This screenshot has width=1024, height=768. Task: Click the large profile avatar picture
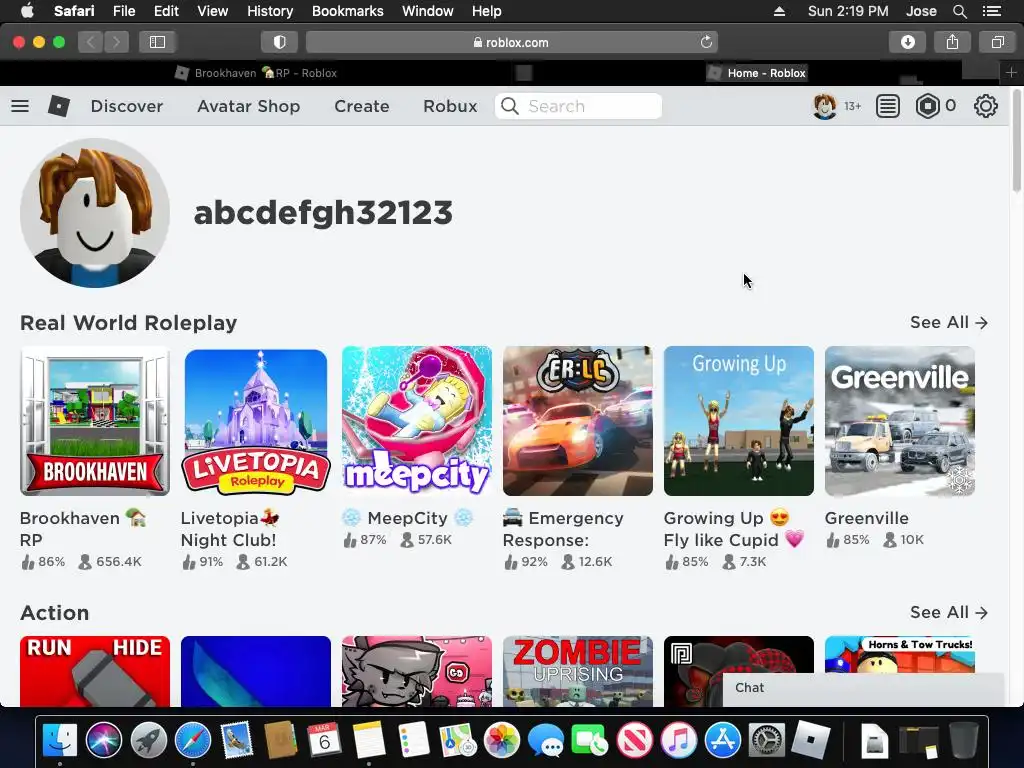tap(95, 213)
